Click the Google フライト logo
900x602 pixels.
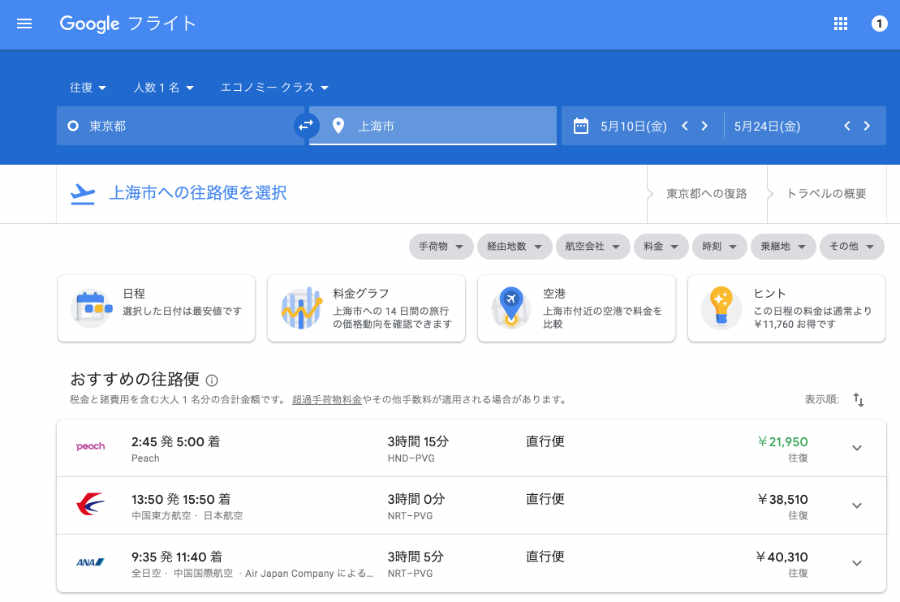128,24
